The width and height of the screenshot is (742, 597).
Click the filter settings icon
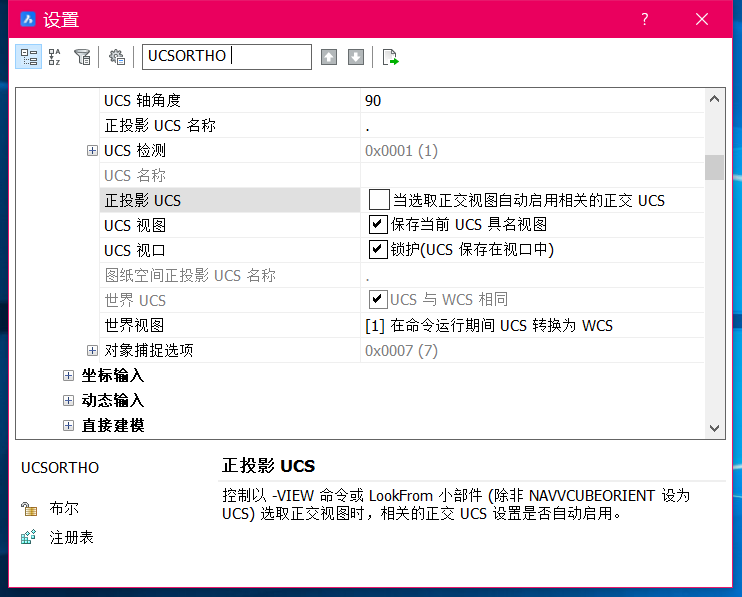82,57
